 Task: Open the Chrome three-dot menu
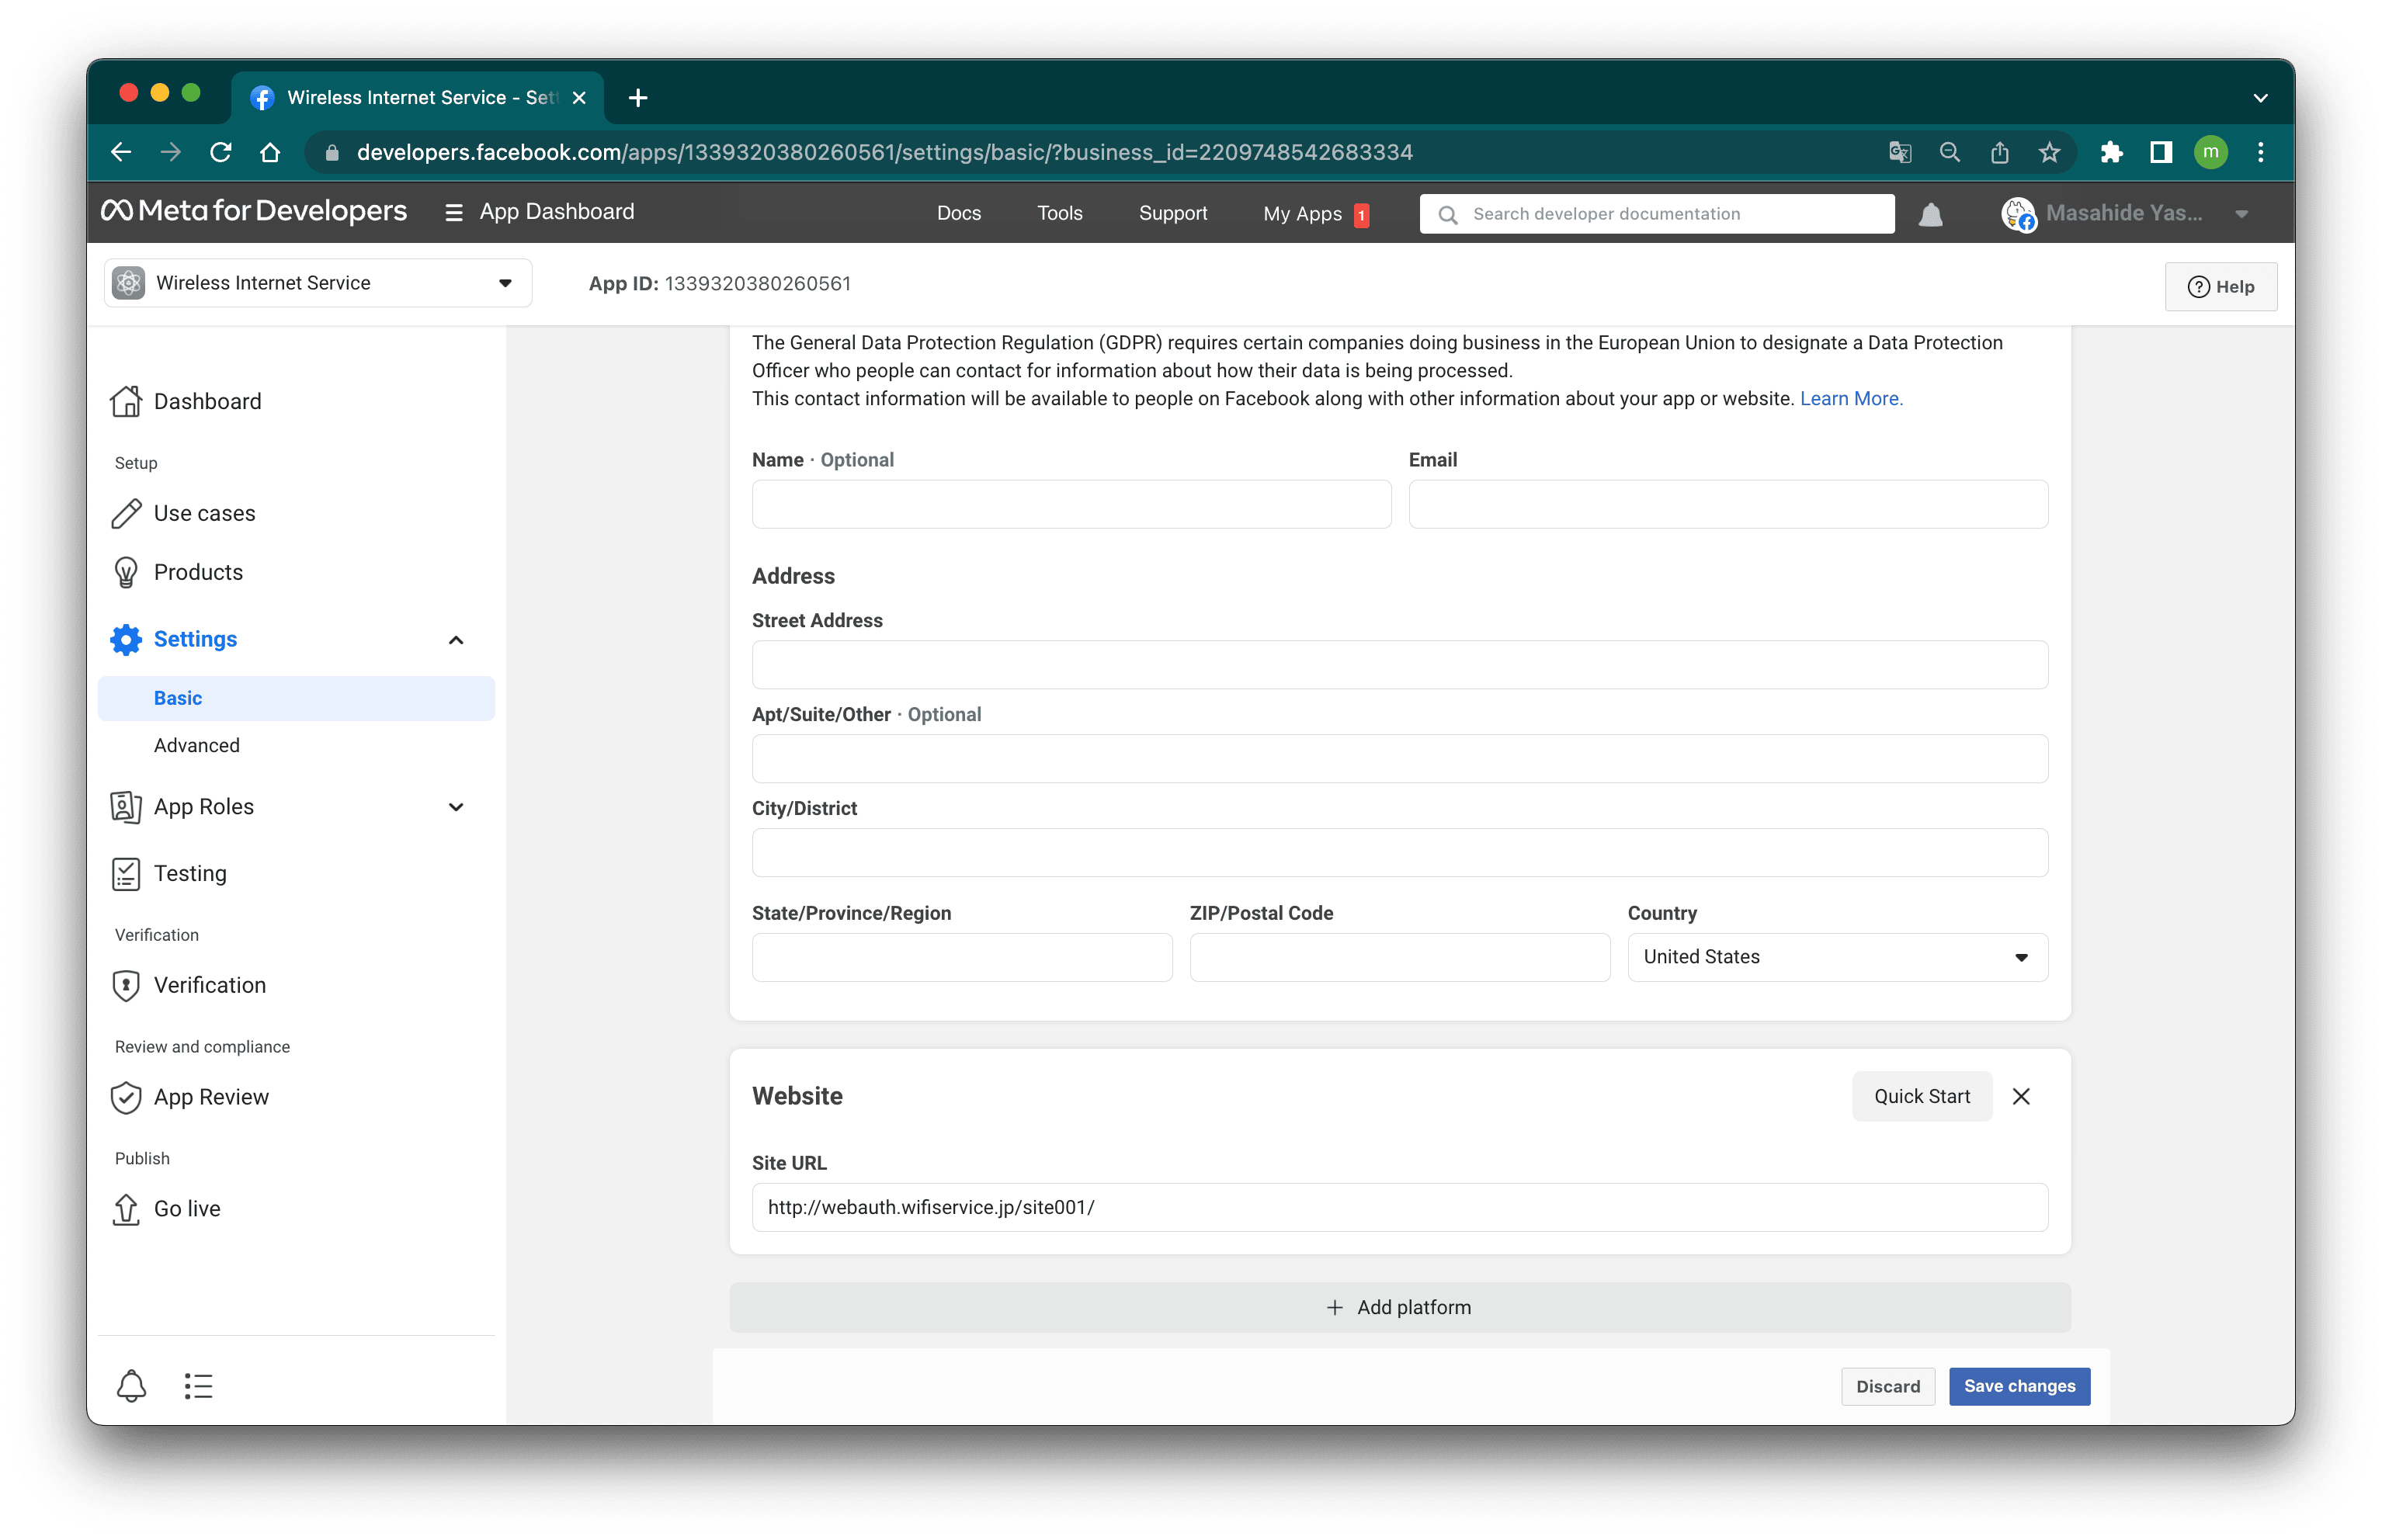(x=2260, y=152)
